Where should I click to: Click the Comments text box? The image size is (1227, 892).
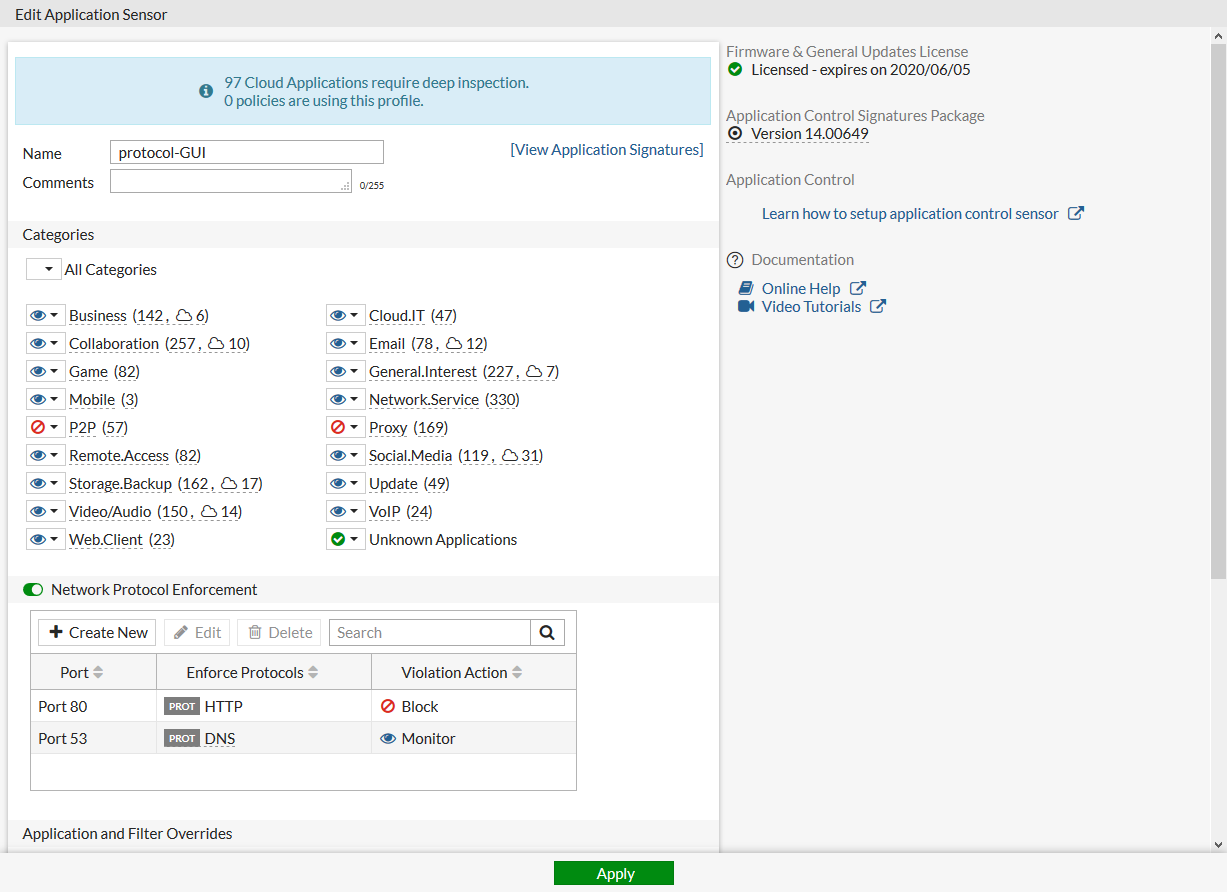click(231, 181)
